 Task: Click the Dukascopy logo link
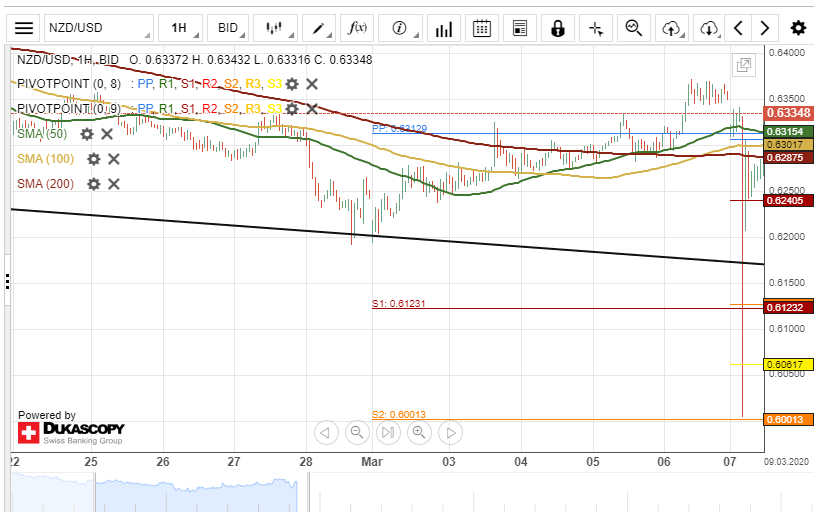(70, 433)
